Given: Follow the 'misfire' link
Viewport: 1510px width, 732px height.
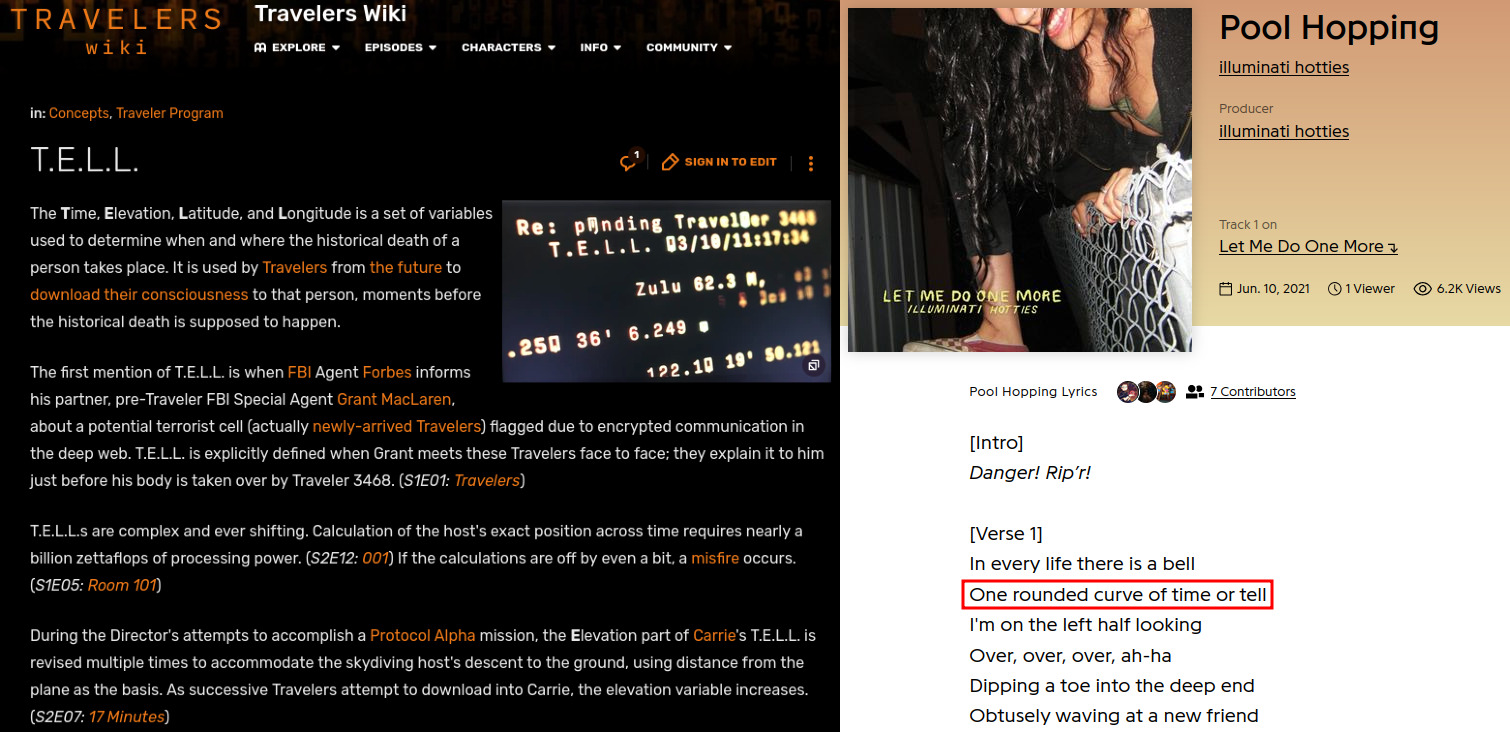Looking at the screenshot, I should coord(715,558).
